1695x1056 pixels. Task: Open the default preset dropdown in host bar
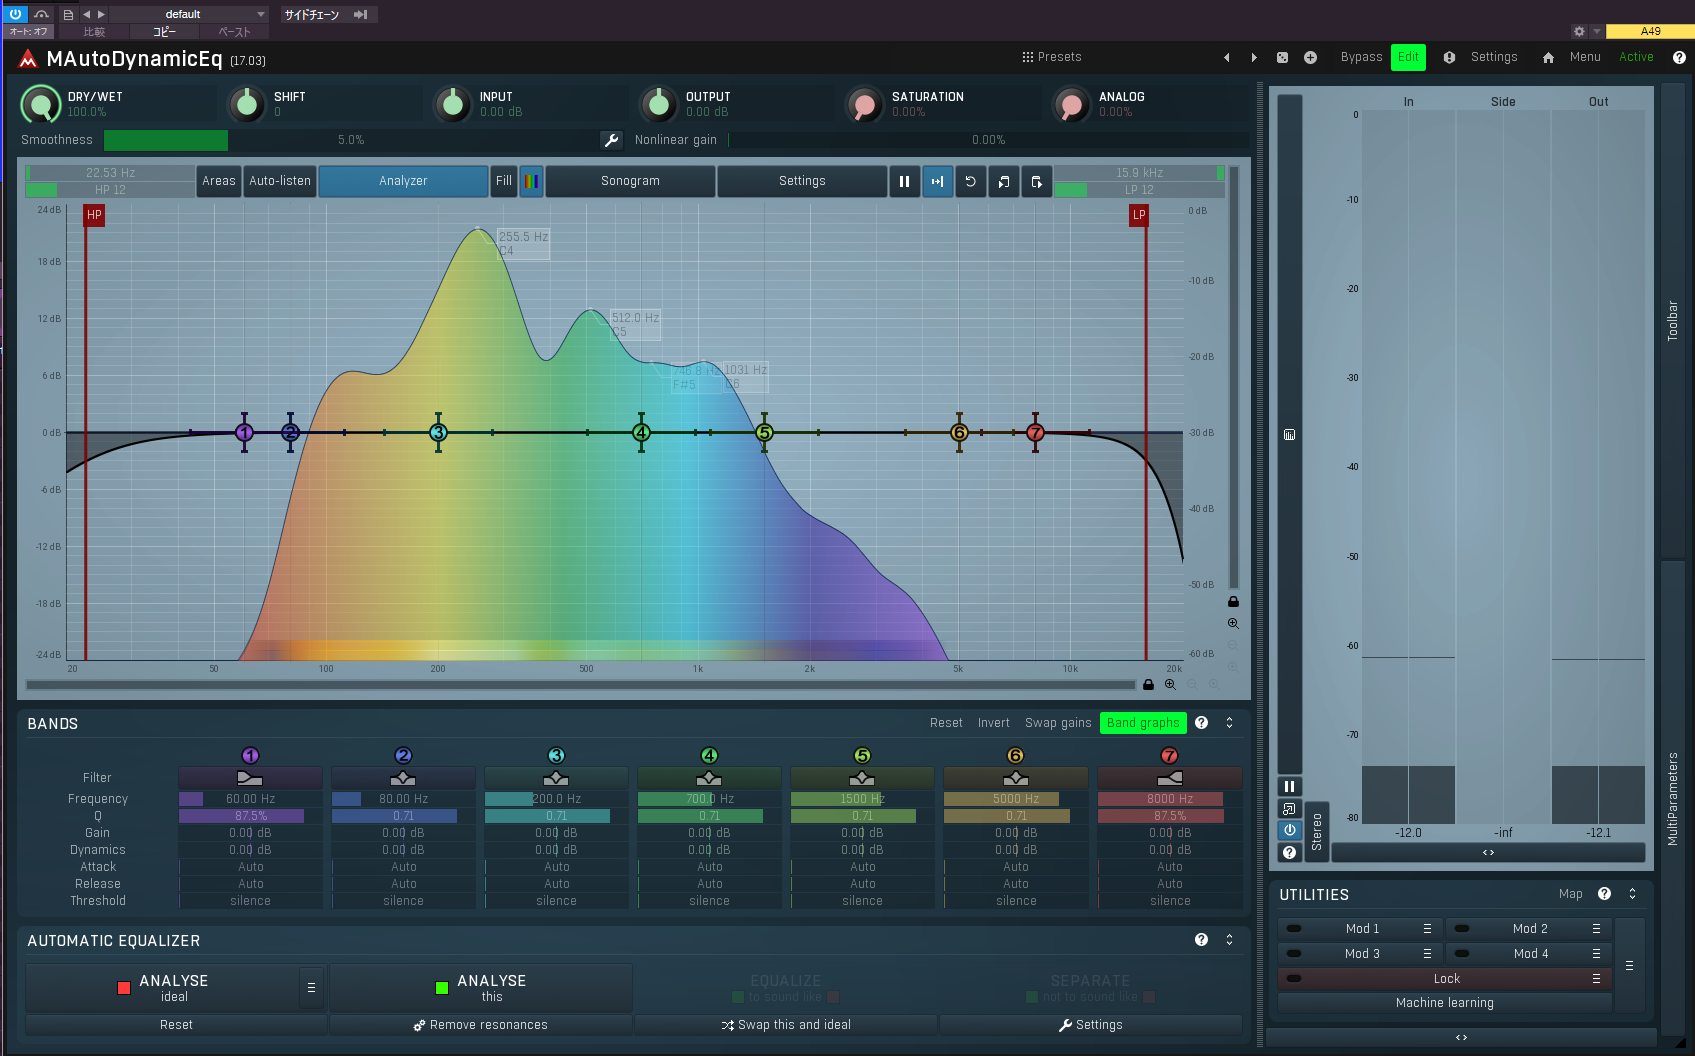click(x=188, y=14)
